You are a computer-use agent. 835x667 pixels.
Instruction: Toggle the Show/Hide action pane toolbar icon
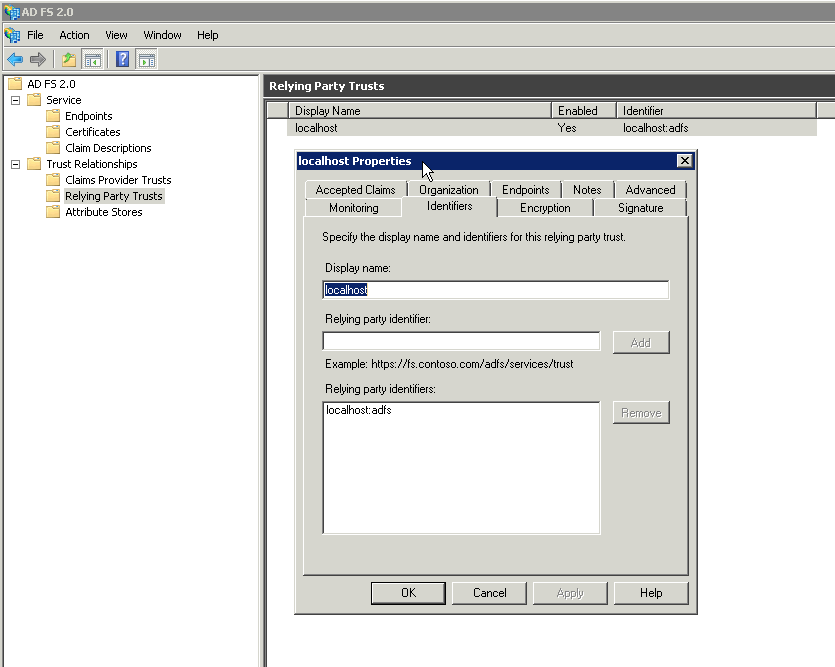pos(146,59)
